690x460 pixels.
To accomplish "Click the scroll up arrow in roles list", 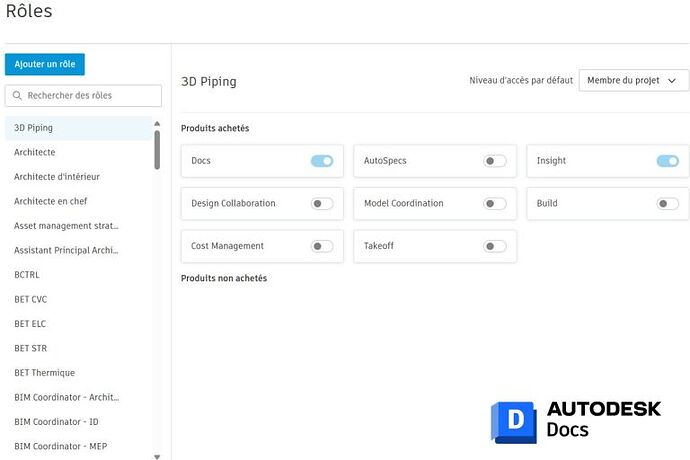I will tap(157, 124).
